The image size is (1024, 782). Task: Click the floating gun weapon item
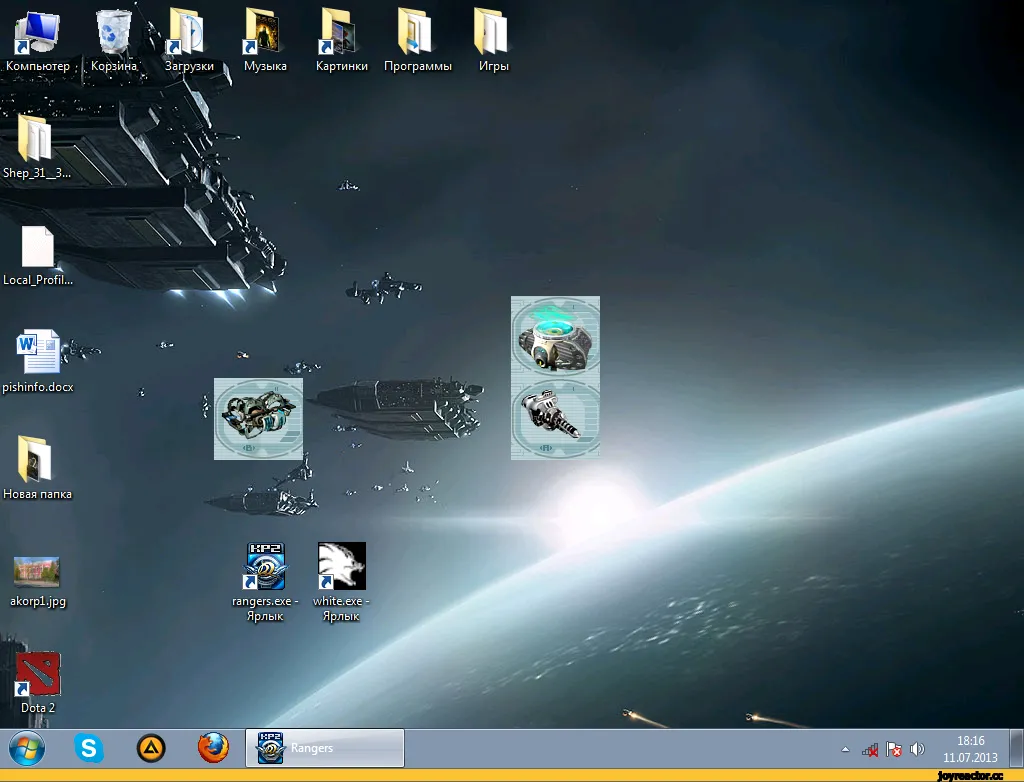[x=555, y=419]
